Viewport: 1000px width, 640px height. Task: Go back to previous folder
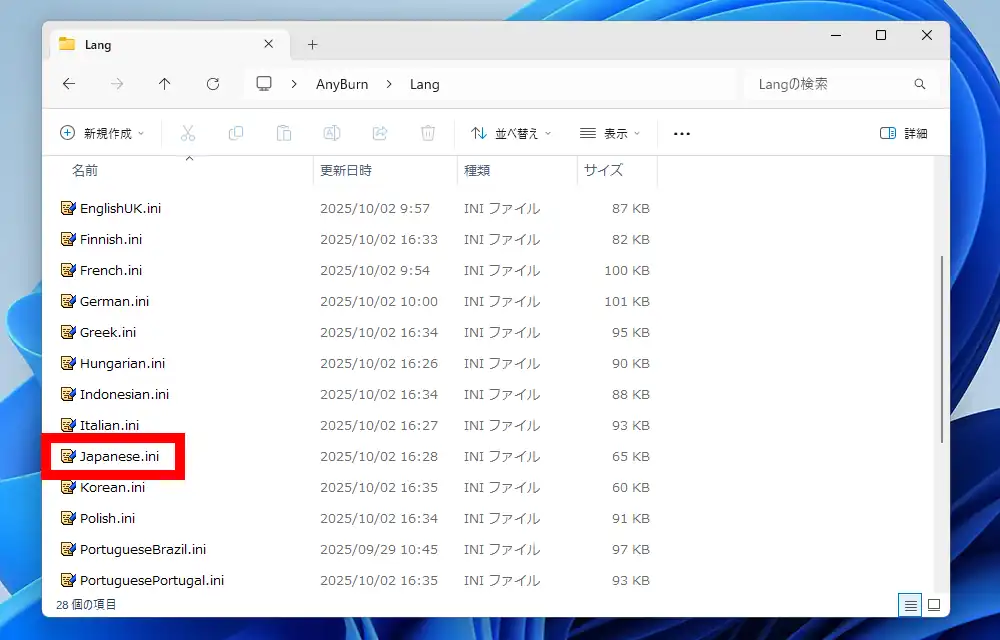click(x=69, y=84)
